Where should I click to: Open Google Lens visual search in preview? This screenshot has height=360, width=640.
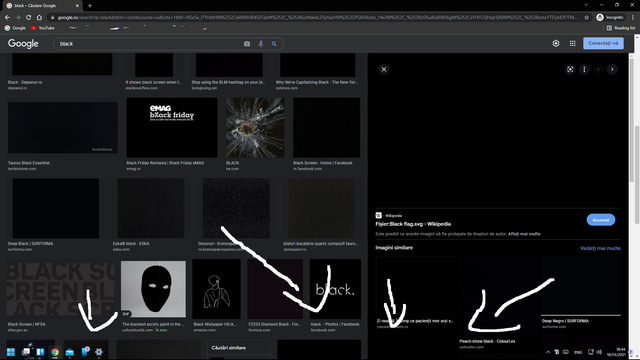(570, 69)
